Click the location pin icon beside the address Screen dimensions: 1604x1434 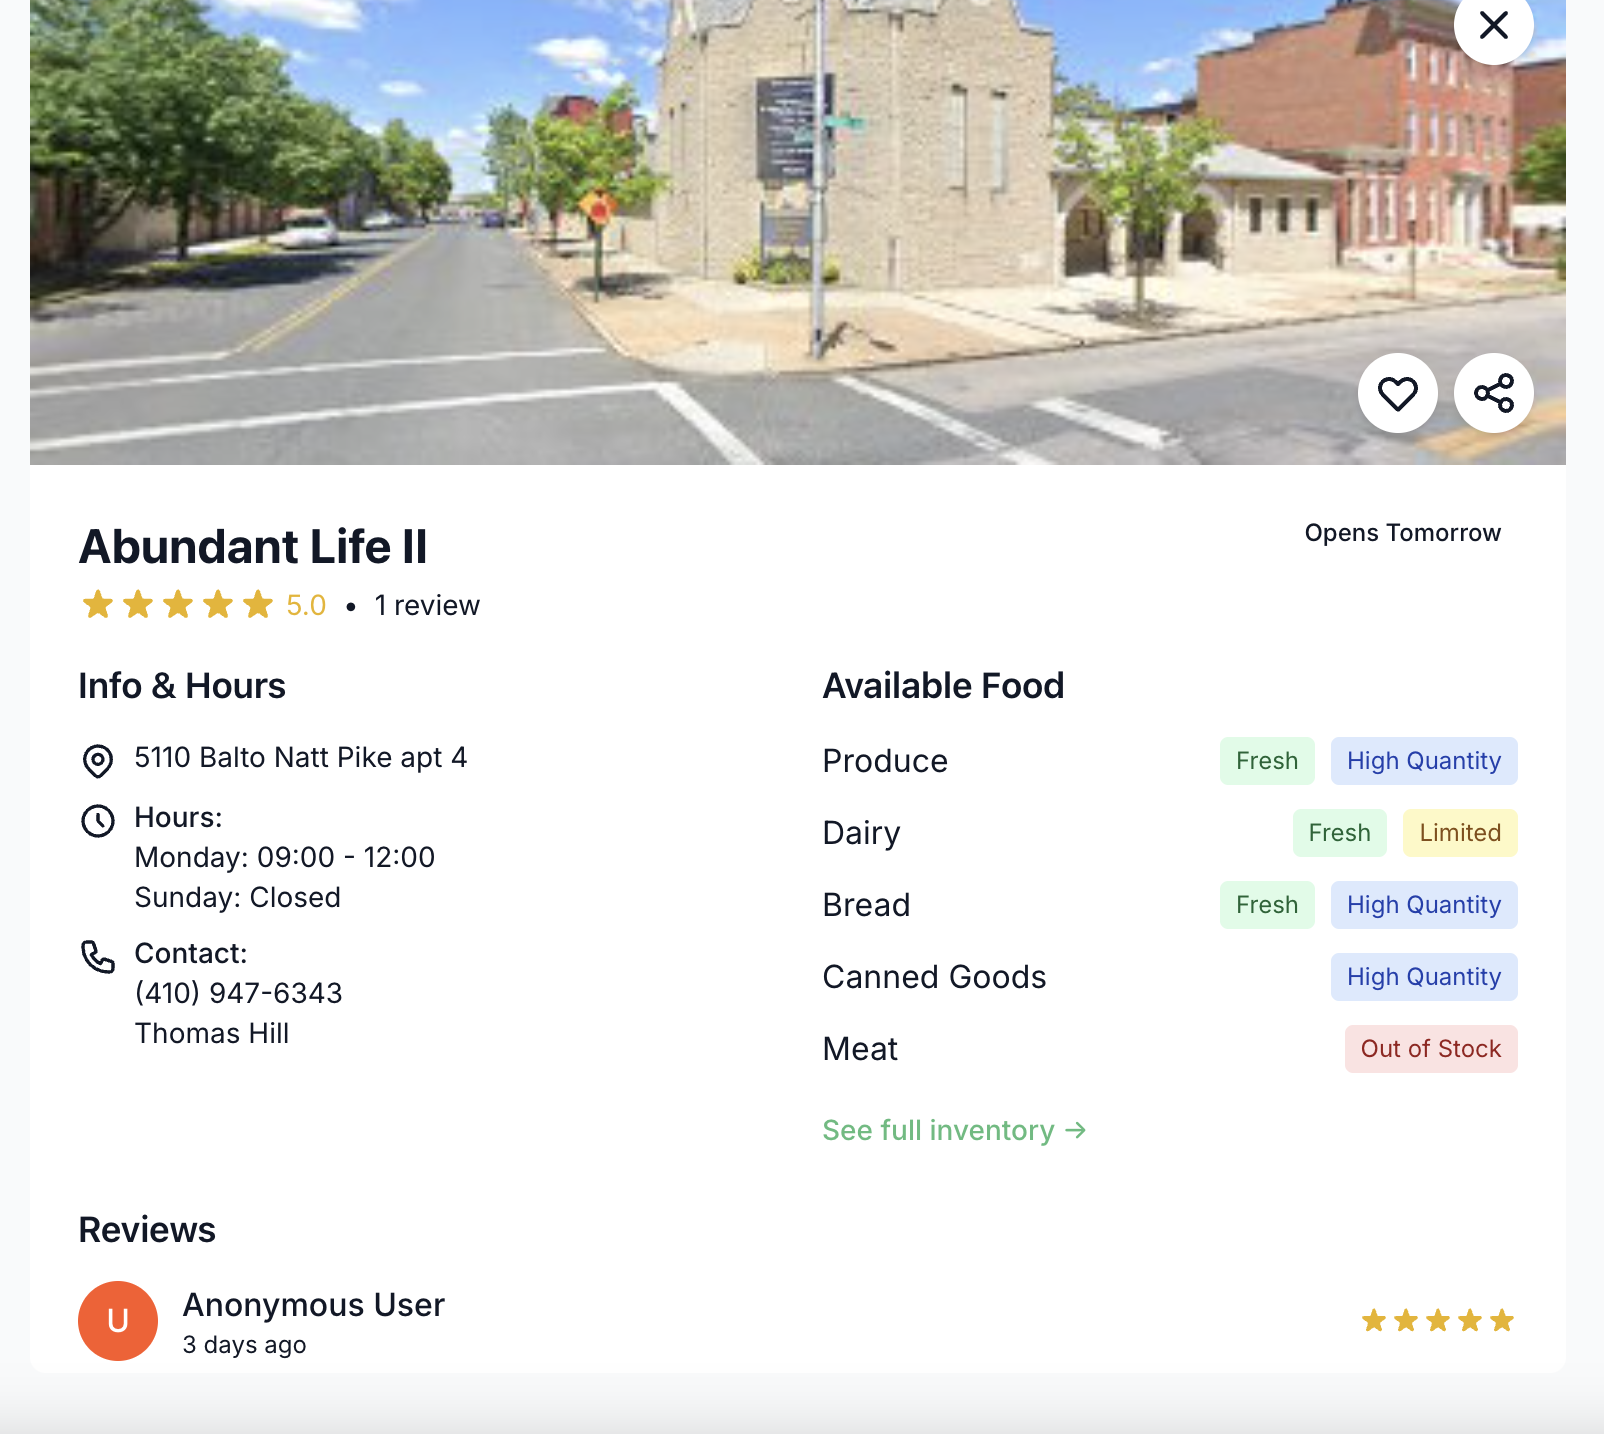[97, 763]
